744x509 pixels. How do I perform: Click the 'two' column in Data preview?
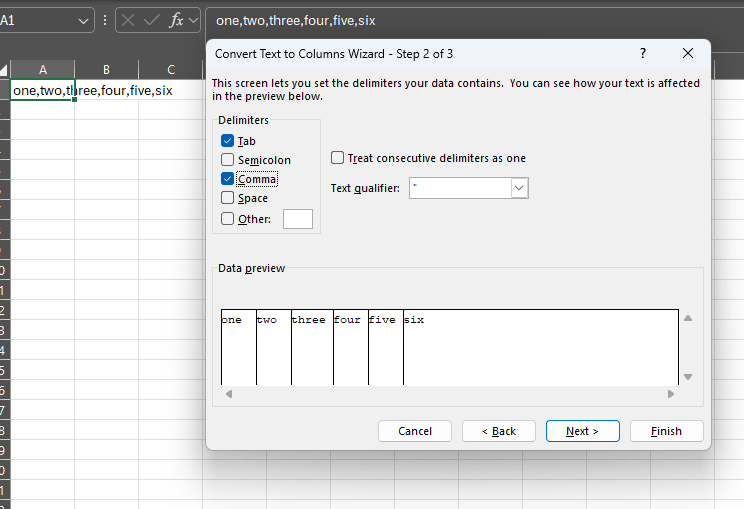click(274, 347)
